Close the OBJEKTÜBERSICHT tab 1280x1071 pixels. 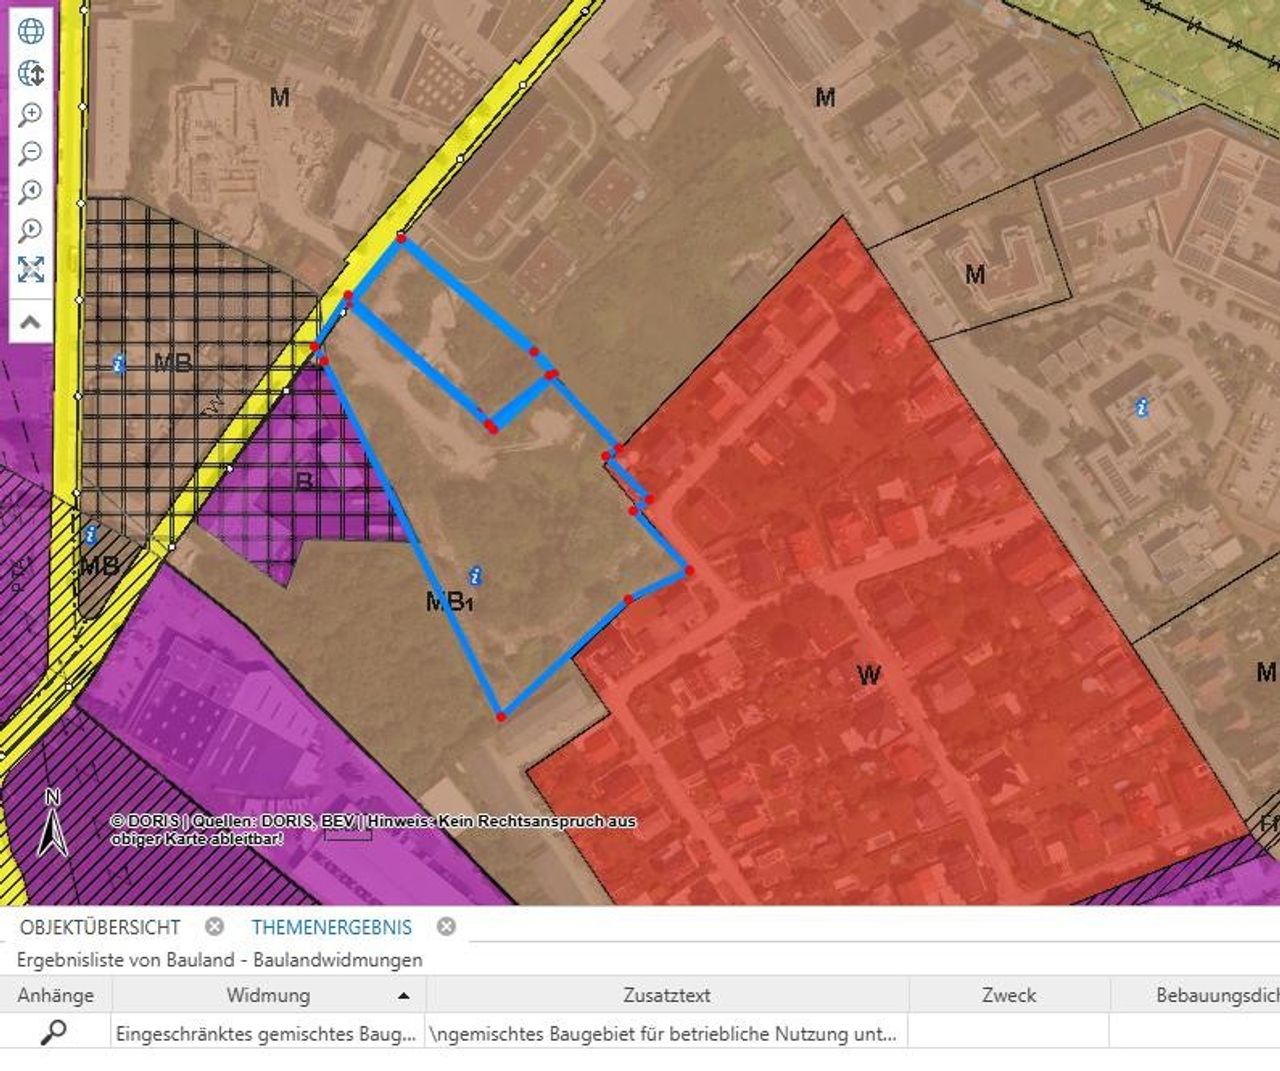click(x=214, y=927)
